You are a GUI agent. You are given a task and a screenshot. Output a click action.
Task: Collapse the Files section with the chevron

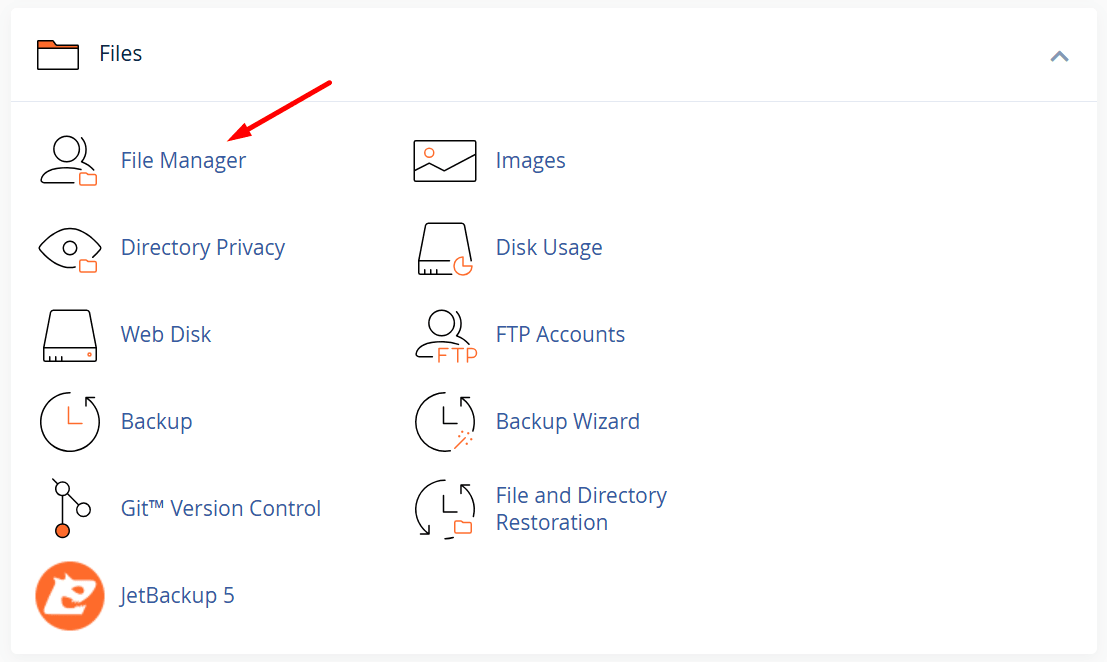[x=1059, y=56]
